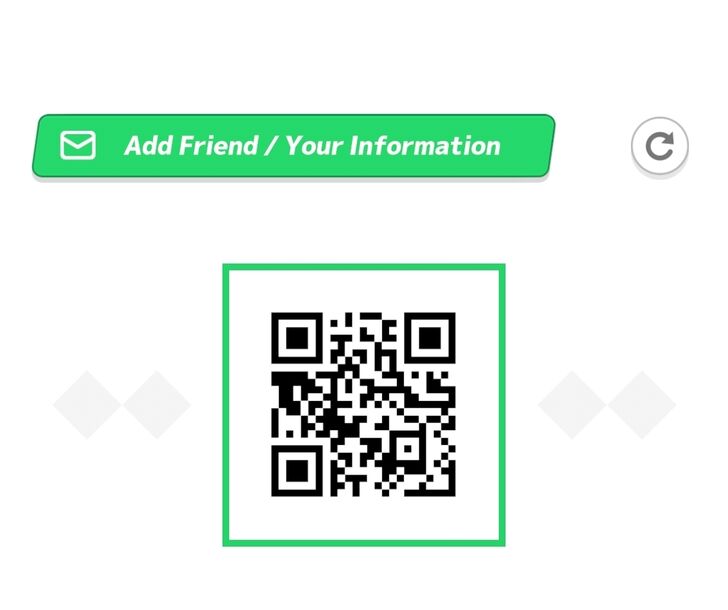Click the QR code's top-right finder square
This screenshot has width=728, height=610.
[430, 338]
